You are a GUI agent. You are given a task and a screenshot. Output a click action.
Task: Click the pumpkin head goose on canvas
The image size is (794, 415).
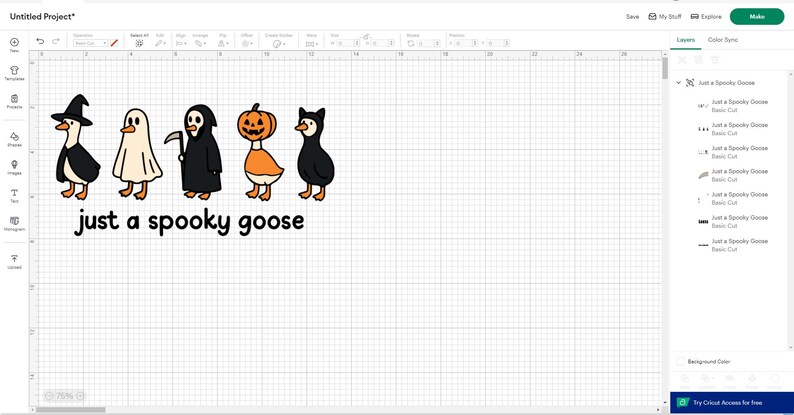click(x=260, y=152)
